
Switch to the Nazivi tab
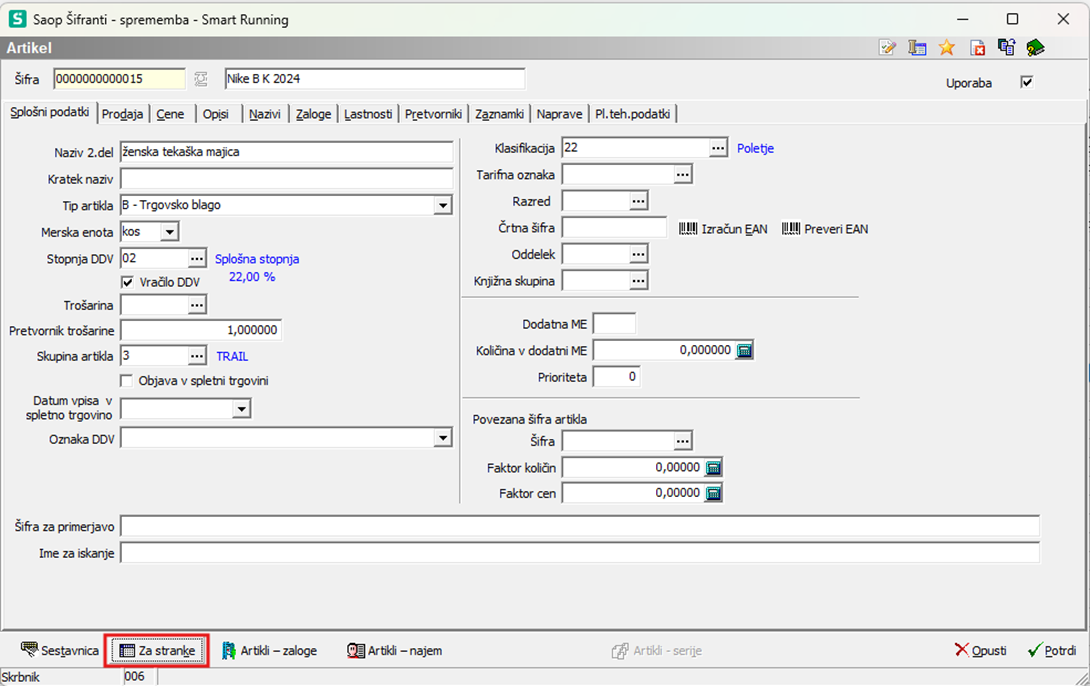(265, 114)
